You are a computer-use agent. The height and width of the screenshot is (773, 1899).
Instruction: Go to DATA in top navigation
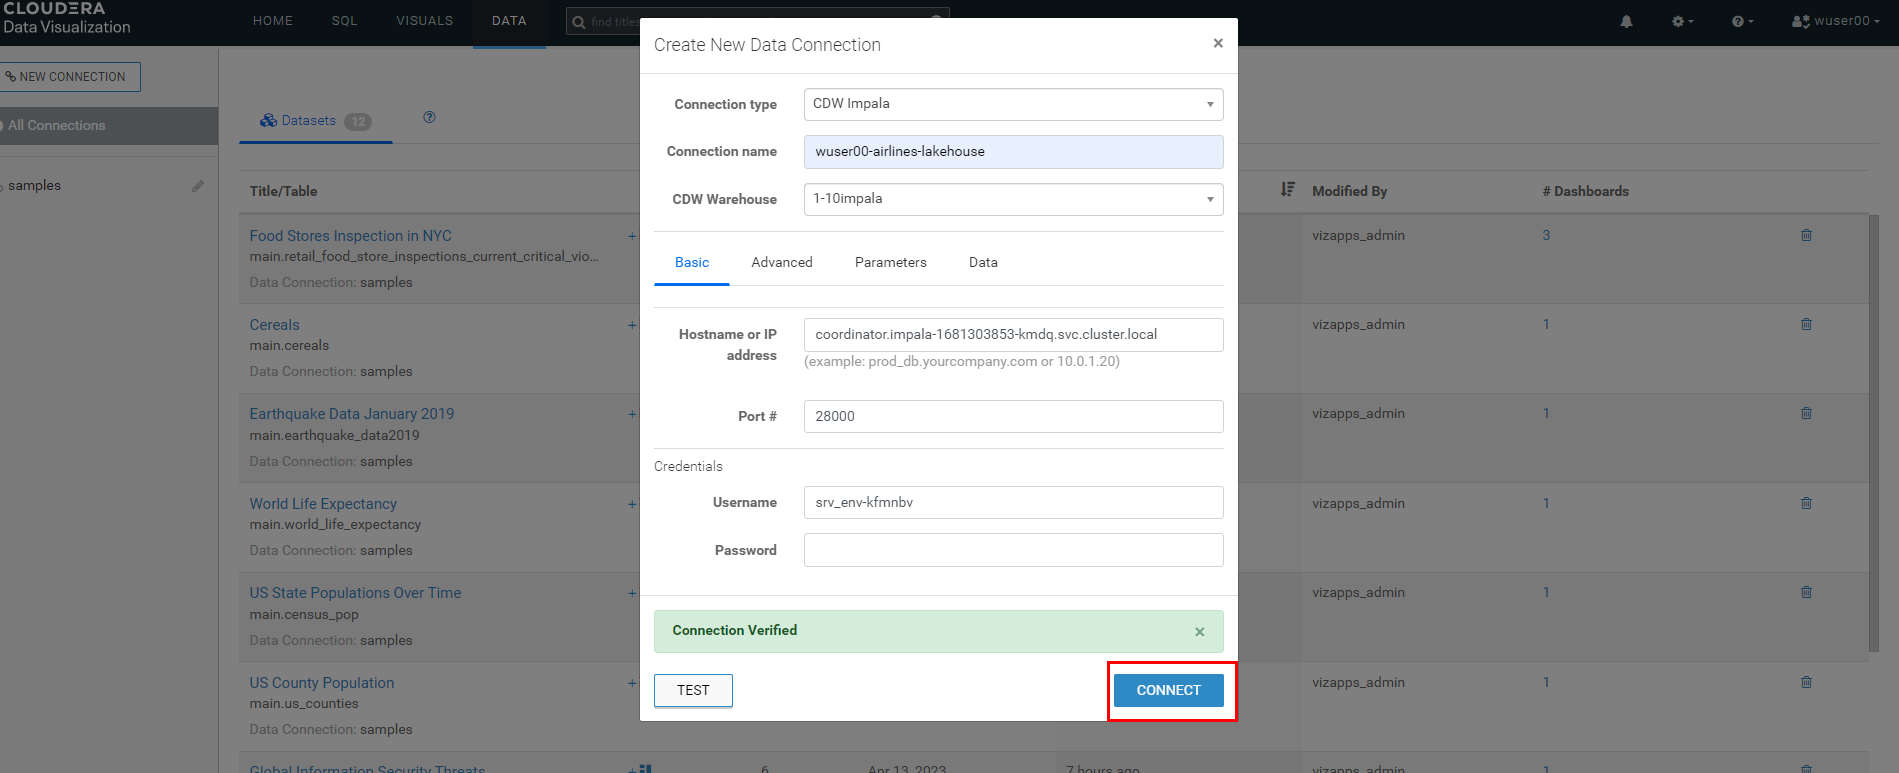509,21
